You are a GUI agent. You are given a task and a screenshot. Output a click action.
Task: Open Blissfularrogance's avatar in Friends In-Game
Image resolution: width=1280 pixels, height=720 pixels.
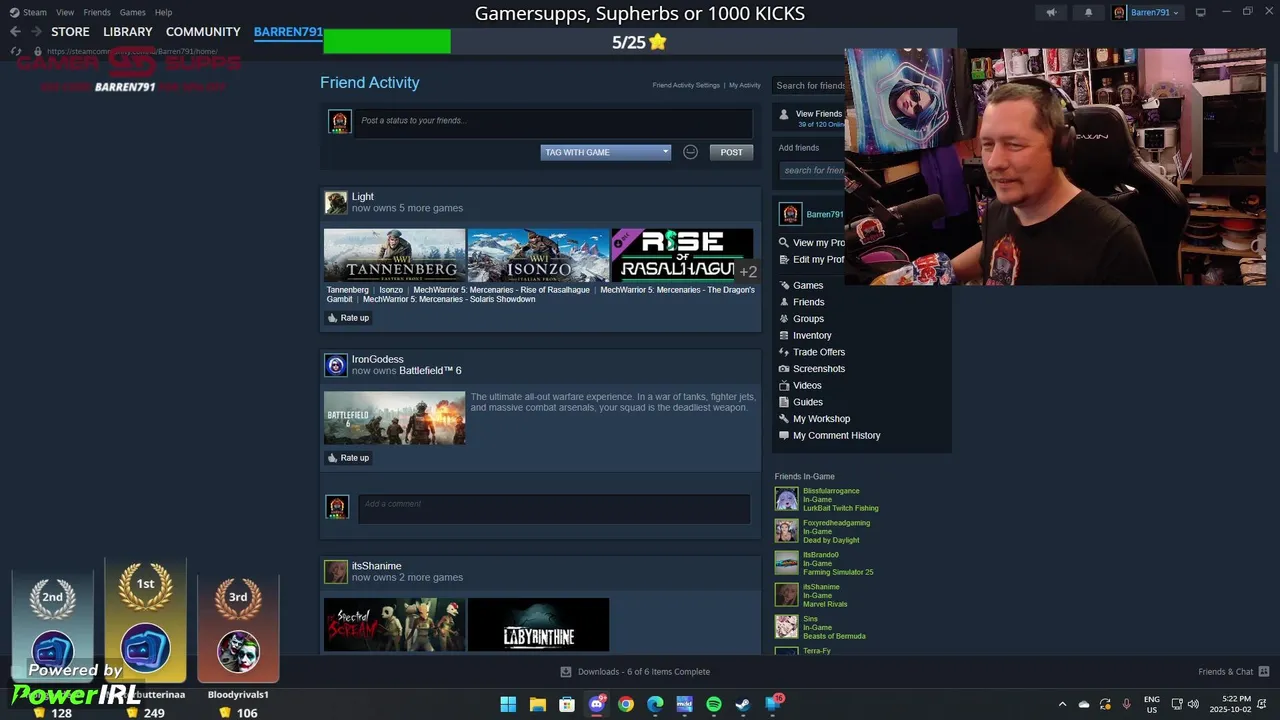786,499
